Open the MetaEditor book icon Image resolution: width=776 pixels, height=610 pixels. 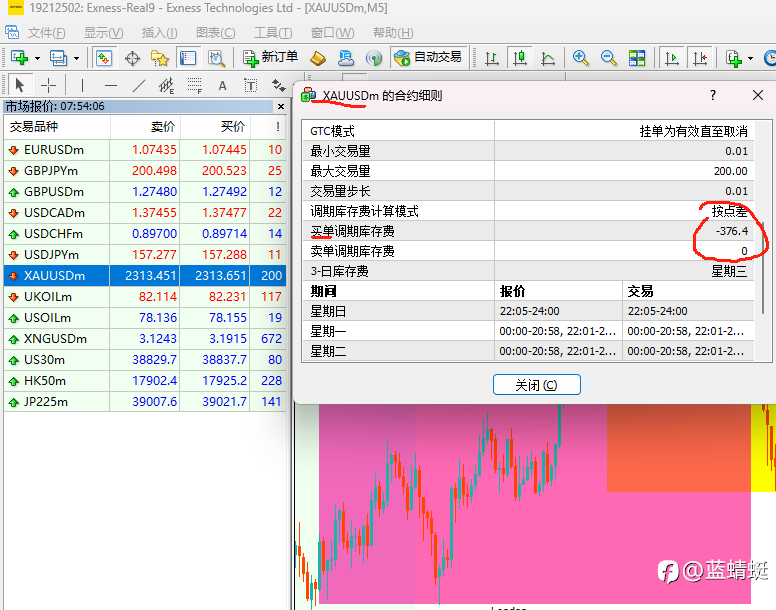[318, 58]
